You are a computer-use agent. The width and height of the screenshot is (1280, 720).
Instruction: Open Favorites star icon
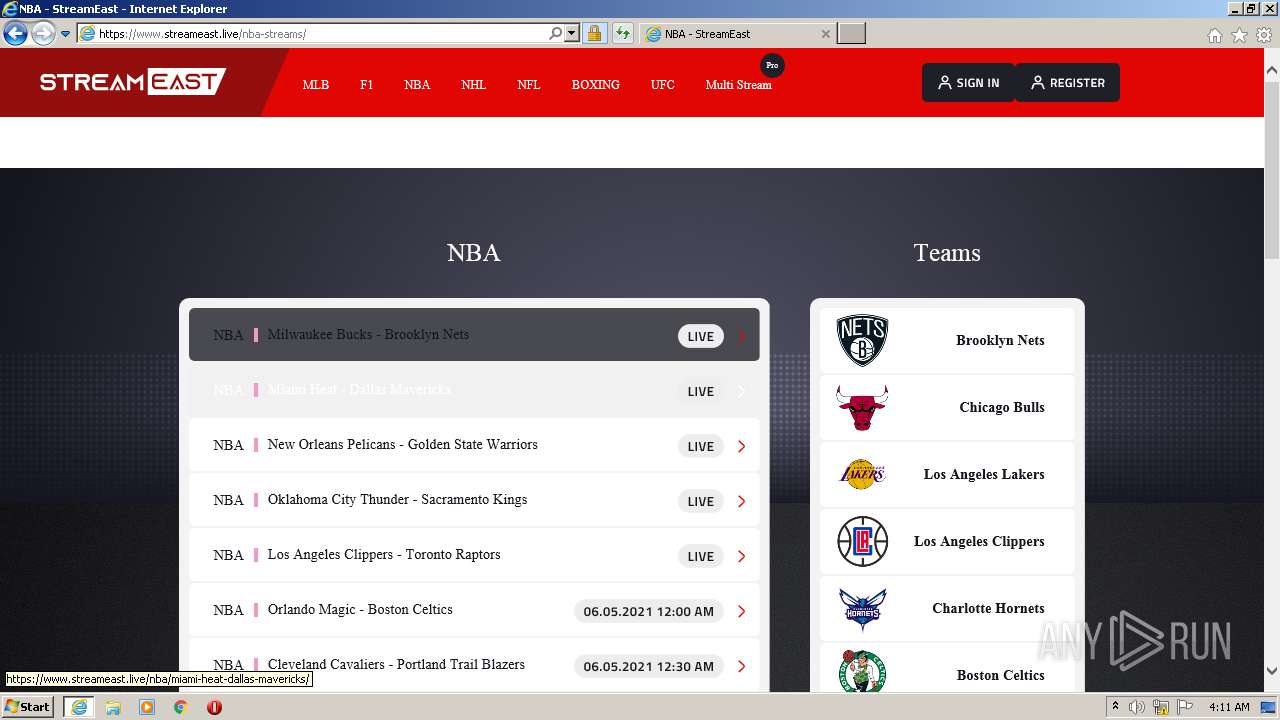click(1239, 35)
